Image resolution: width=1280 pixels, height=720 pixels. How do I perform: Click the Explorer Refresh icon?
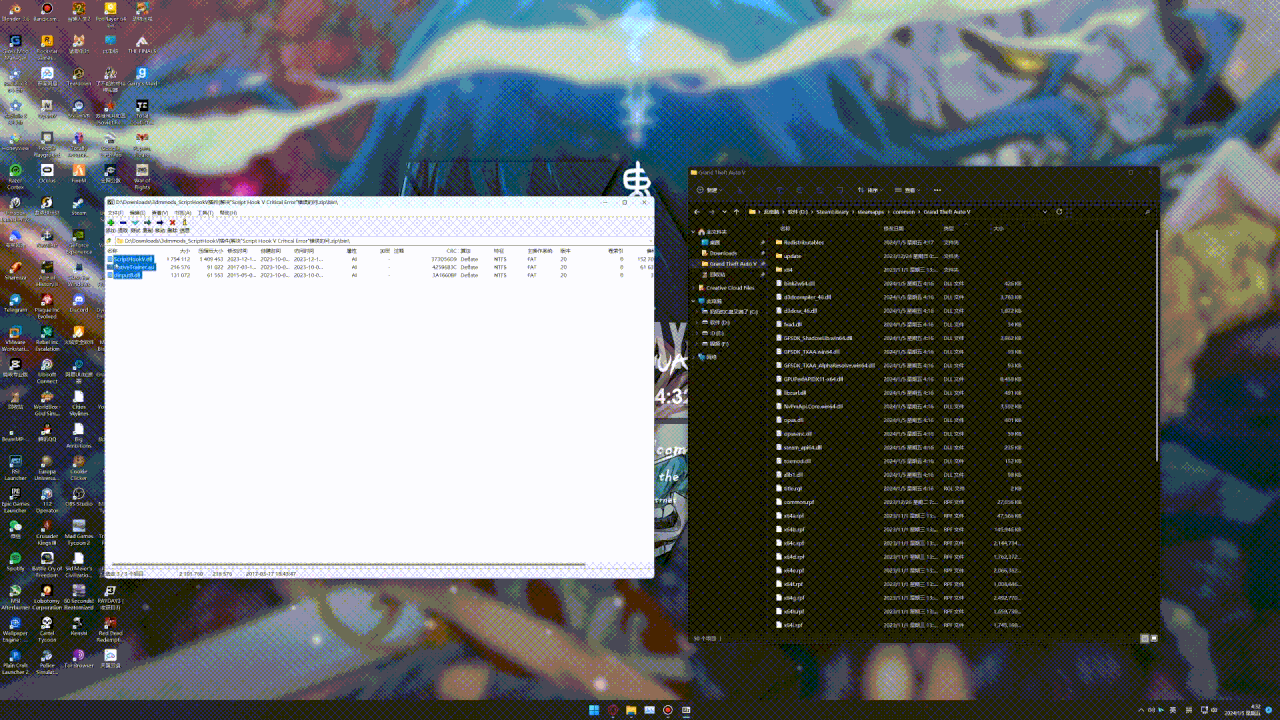[1059, 212]
